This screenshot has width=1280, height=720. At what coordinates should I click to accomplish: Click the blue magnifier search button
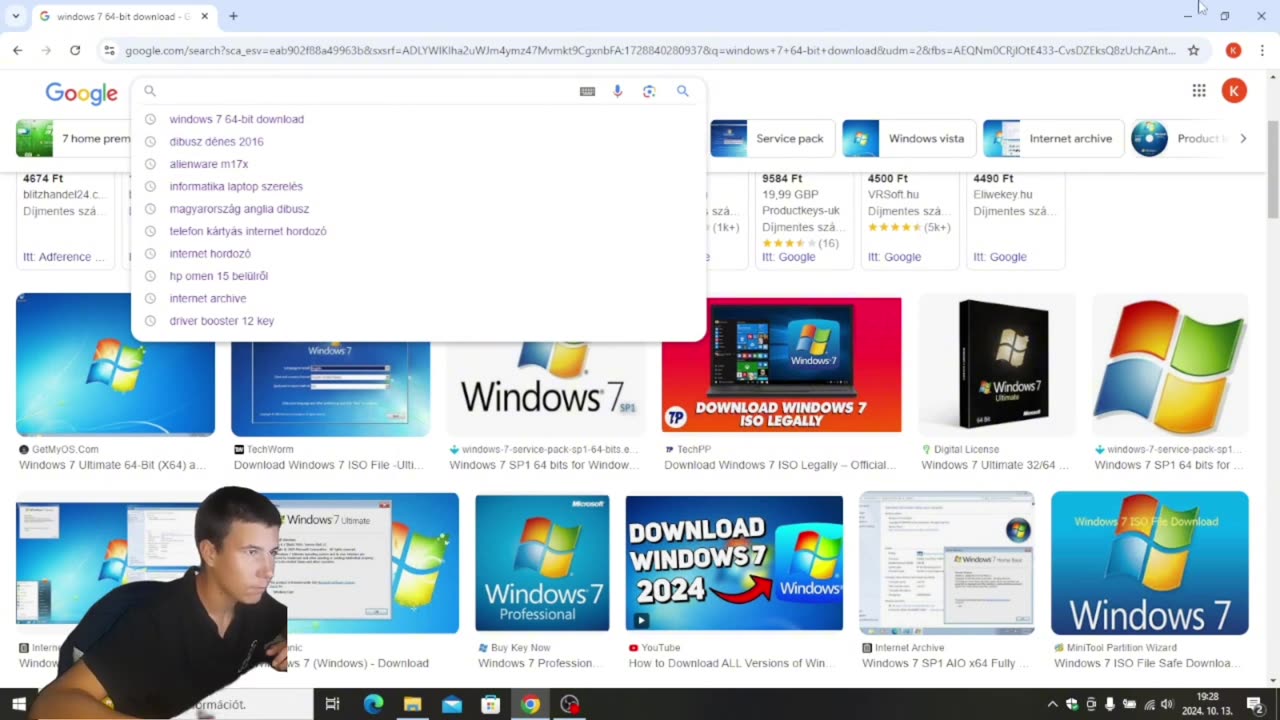tap(683, 91)
